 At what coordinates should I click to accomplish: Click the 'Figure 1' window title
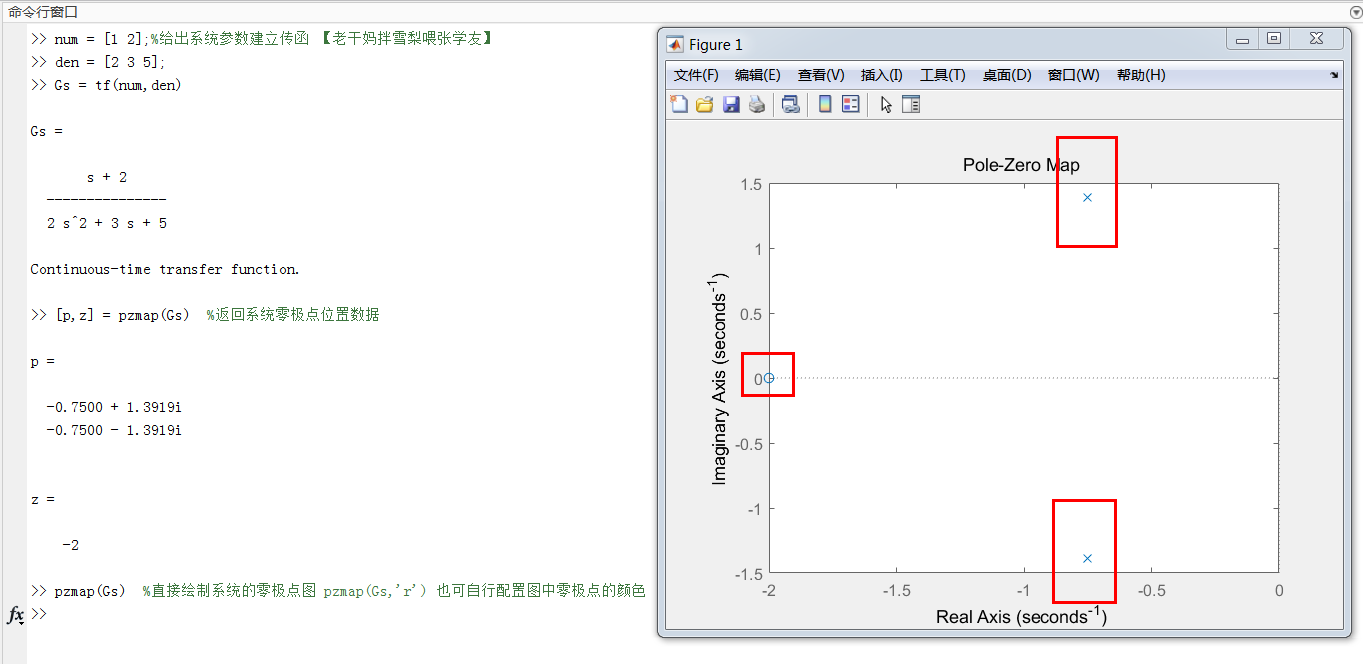coord(716,44)
